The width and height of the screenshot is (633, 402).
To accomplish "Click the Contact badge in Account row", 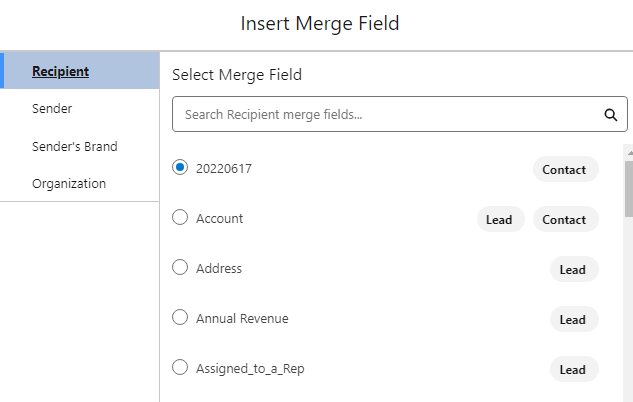I will (564, 219).
